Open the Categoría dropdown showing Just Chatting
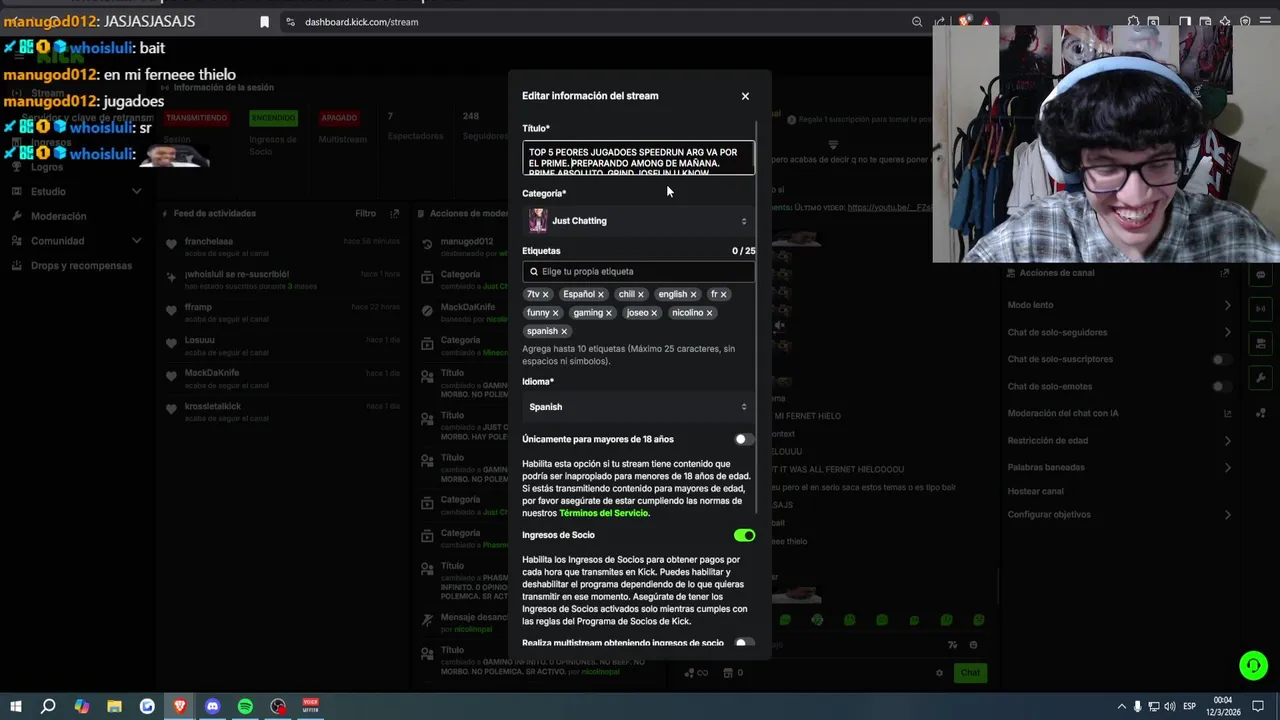 tap(638, 221)
